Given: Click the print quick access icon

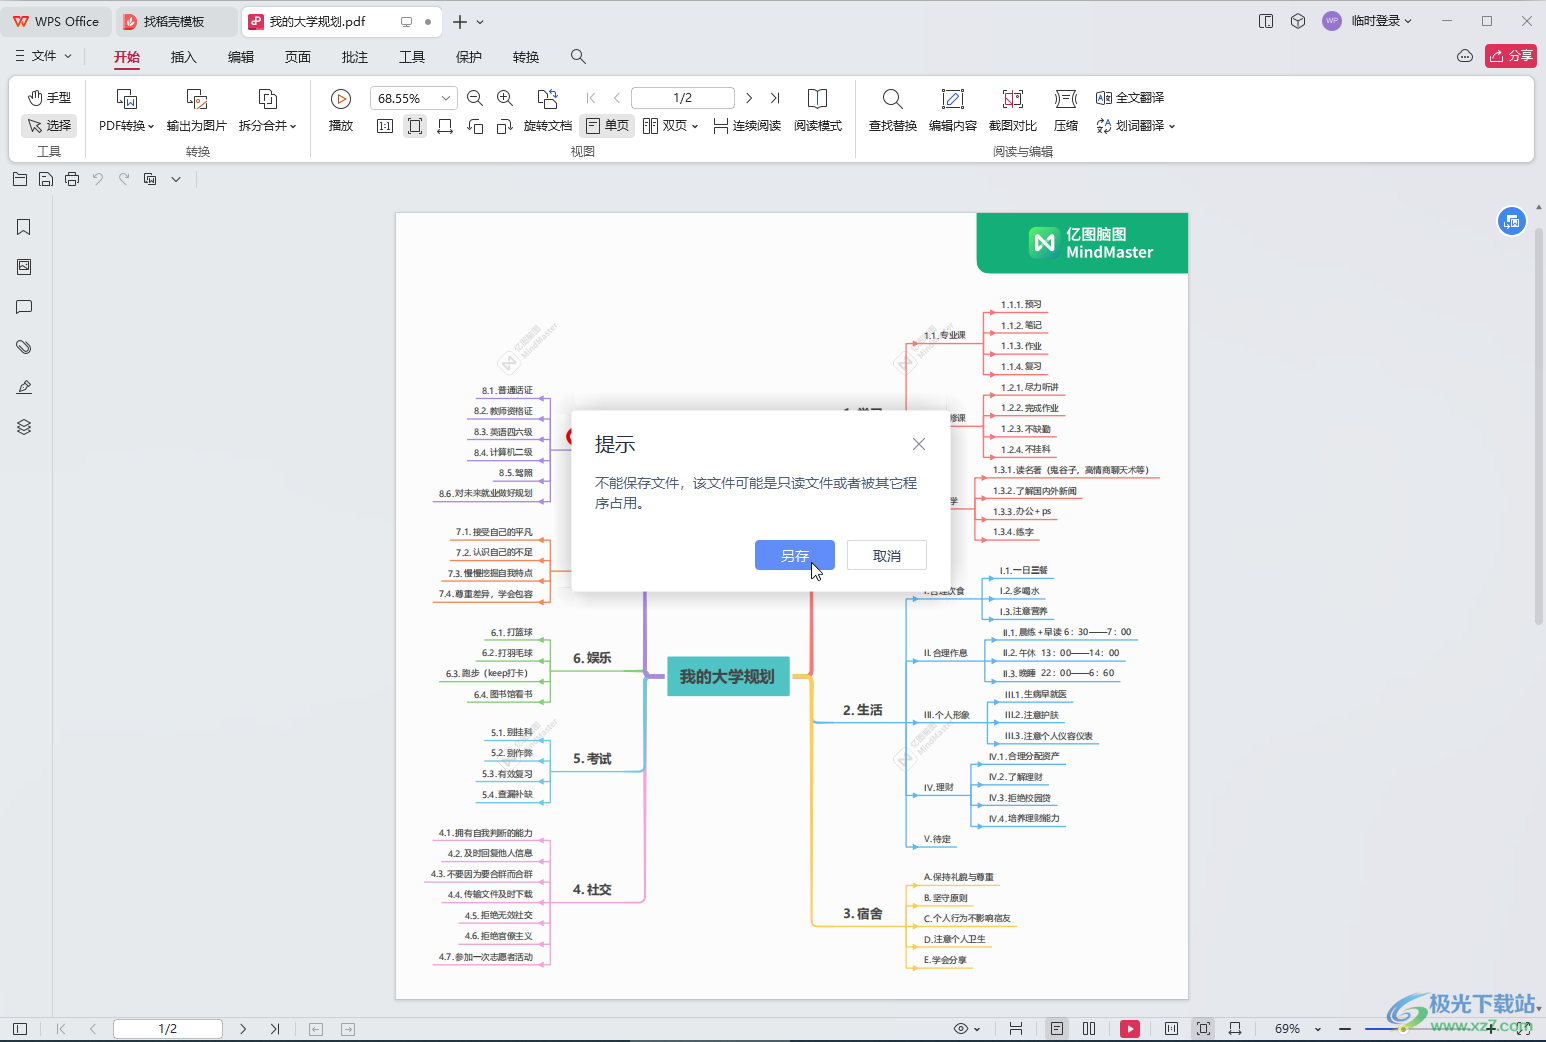Looking at the screenshot, I should pos(72,179).
